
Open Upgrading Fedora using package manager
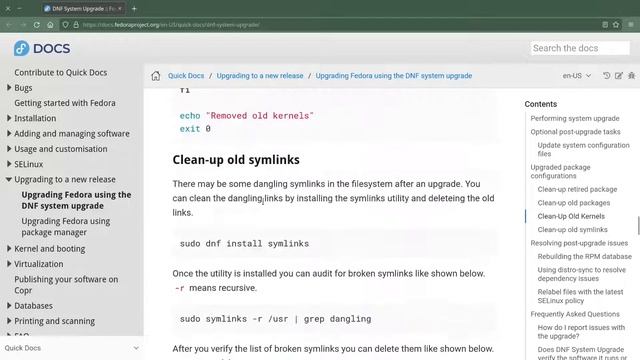pyautogui.click(x=66, y=227)
